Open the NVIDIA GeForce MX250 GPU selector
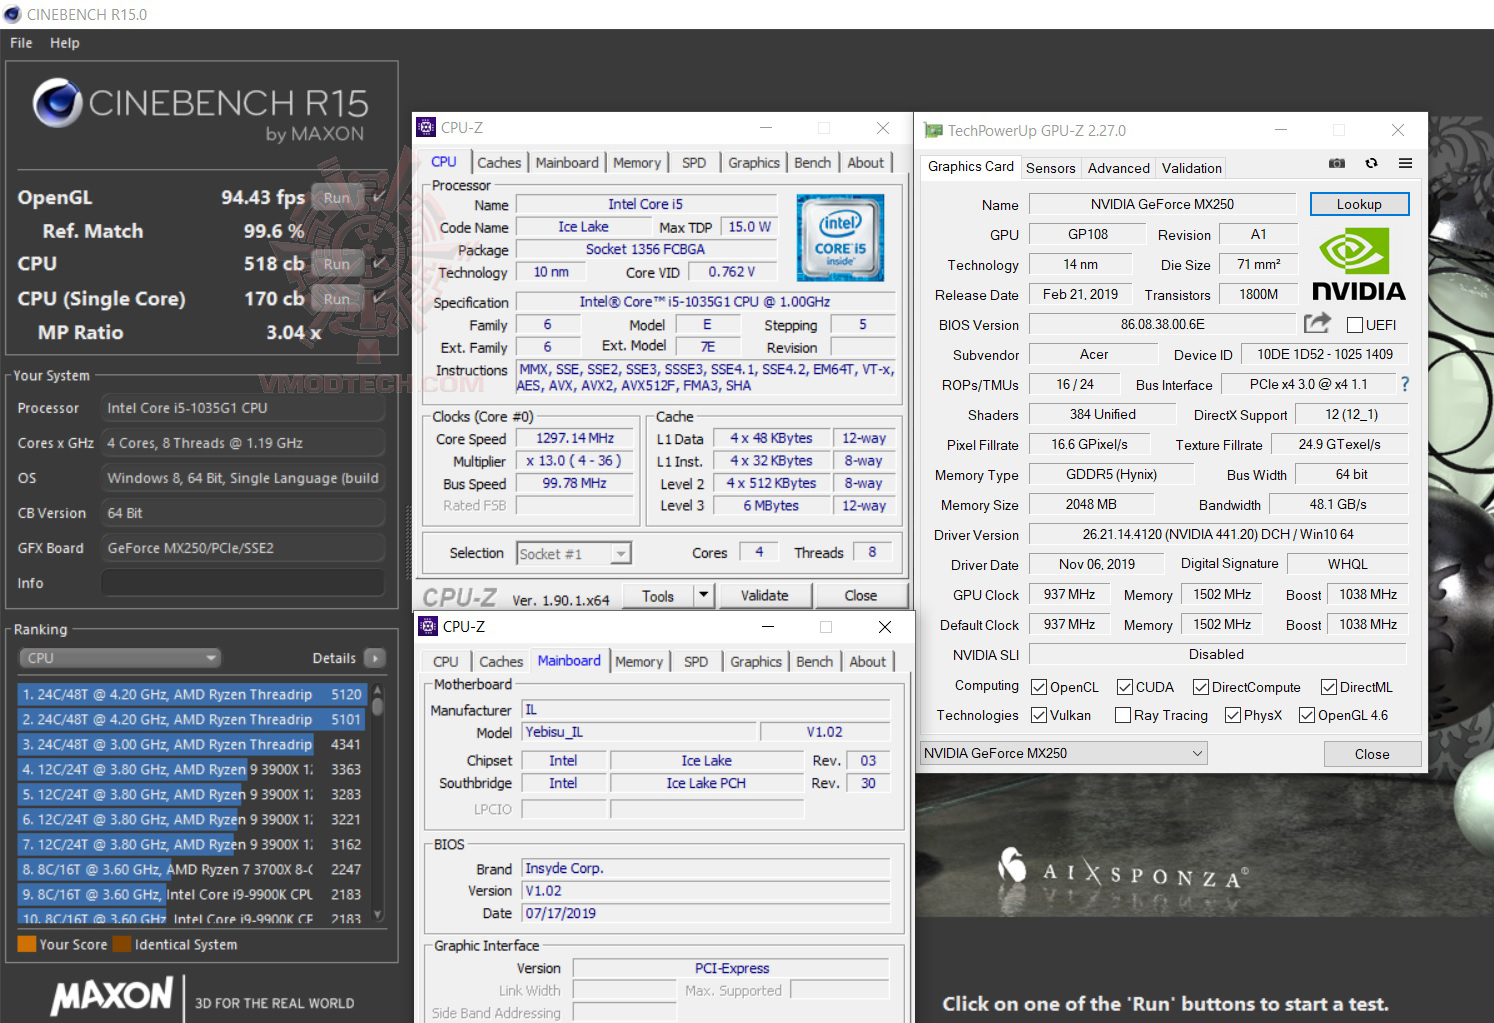Image resolution: width=1494 pixels, height=1023 pixels. coord(1064,753)
